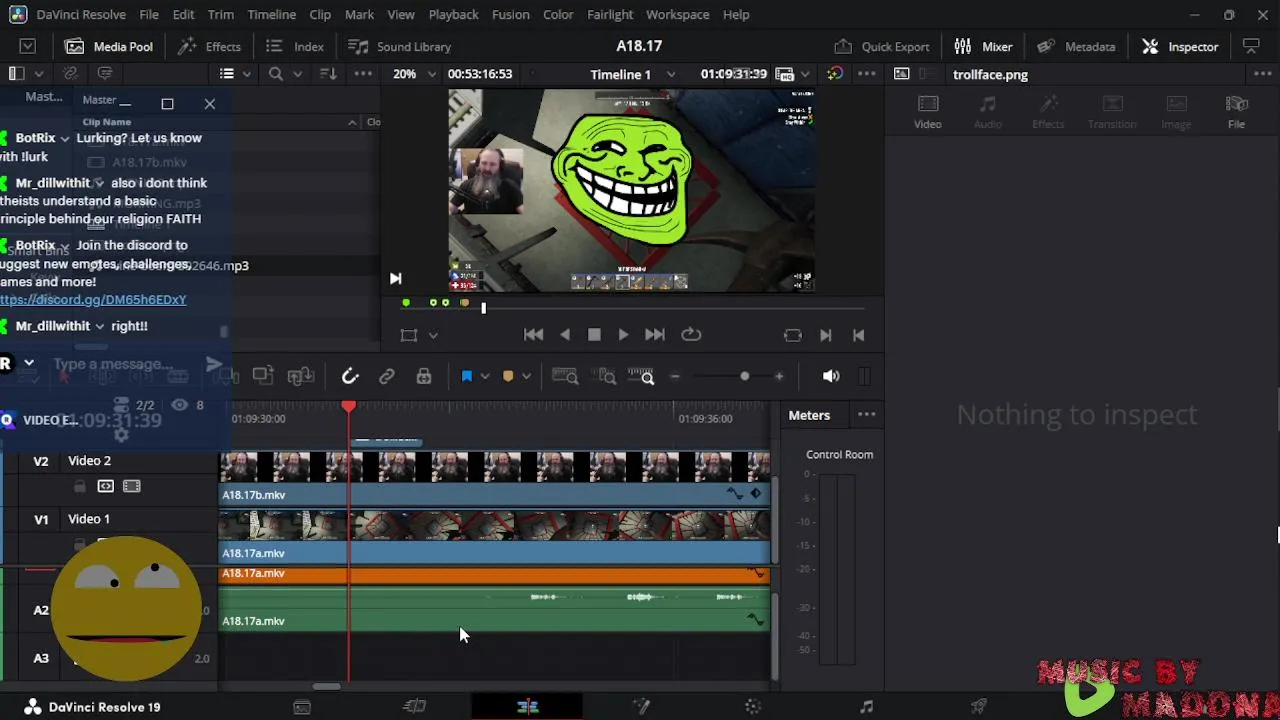Open the Sound Library panel
The image size is (1280, 720).
pos(399,47)
